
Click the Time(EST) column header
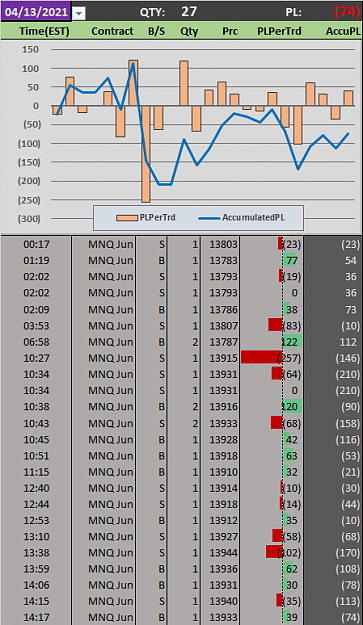(x=44, y=31)
